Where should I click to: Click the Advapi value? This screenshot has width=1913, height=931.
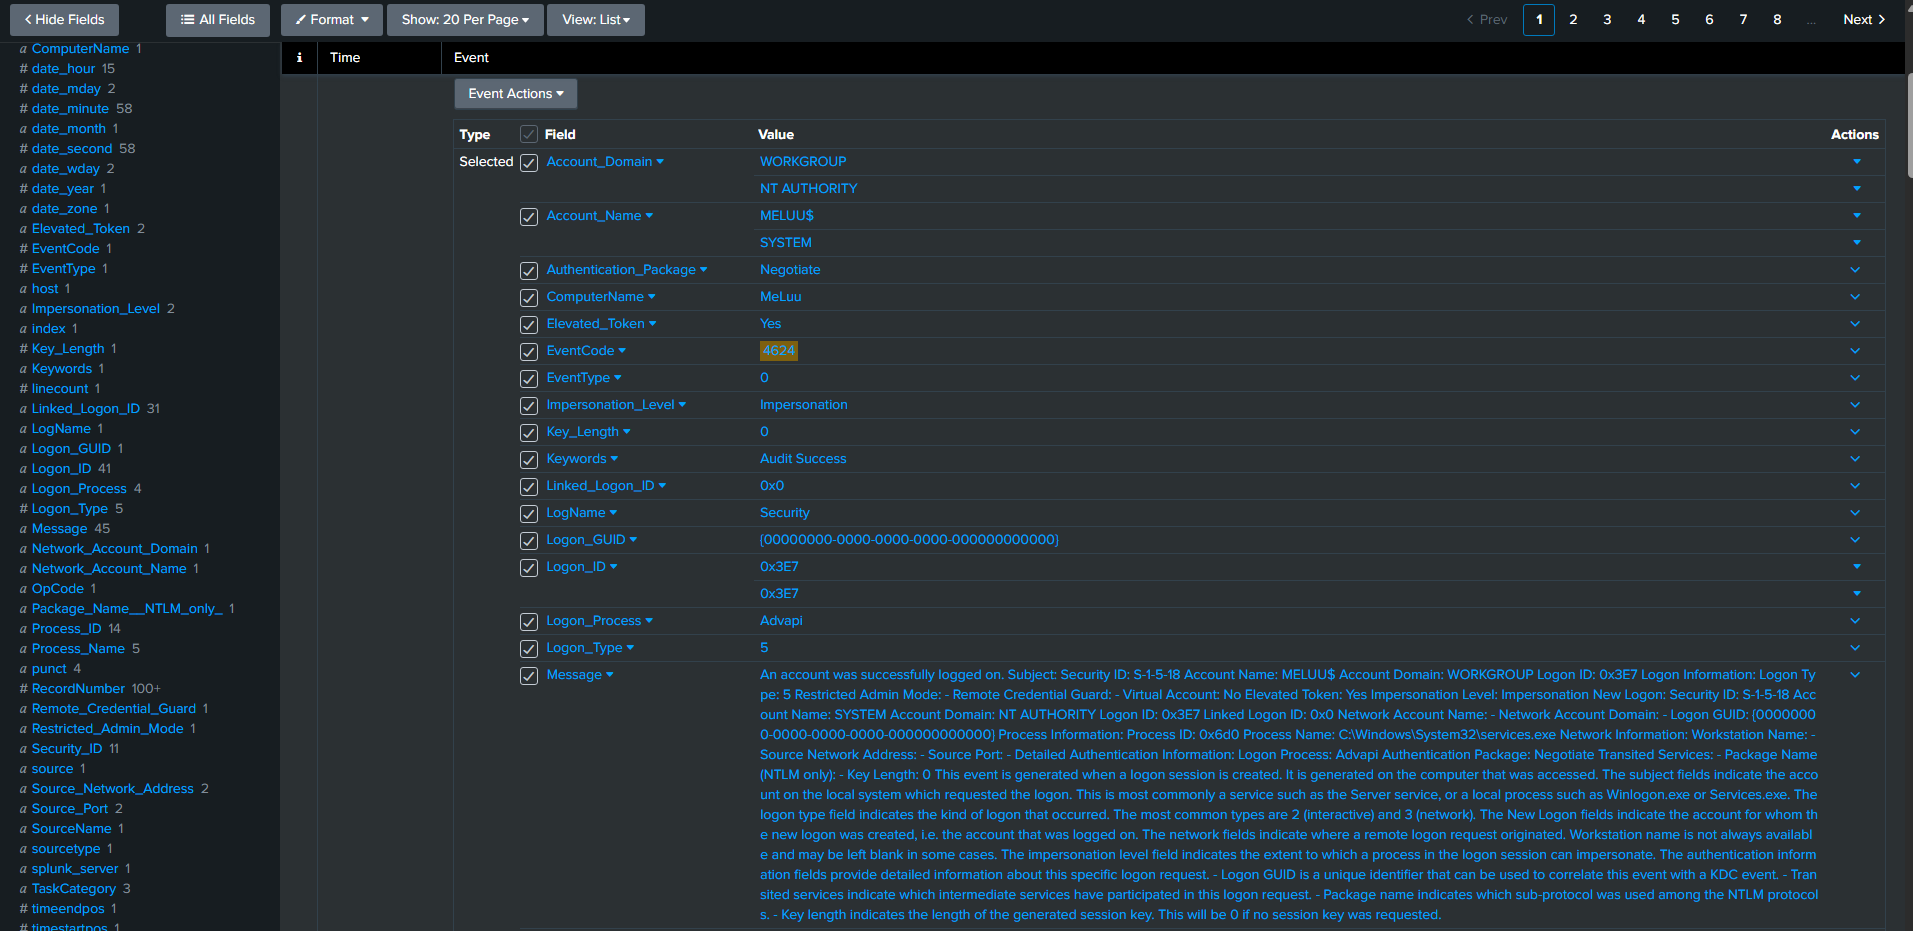781,621
